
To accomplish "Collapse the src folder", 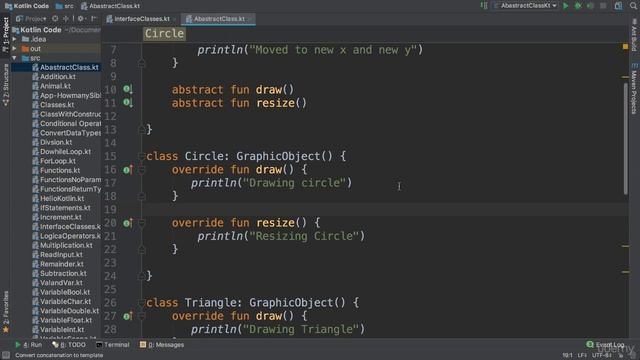I will click(x=15, y=58).
